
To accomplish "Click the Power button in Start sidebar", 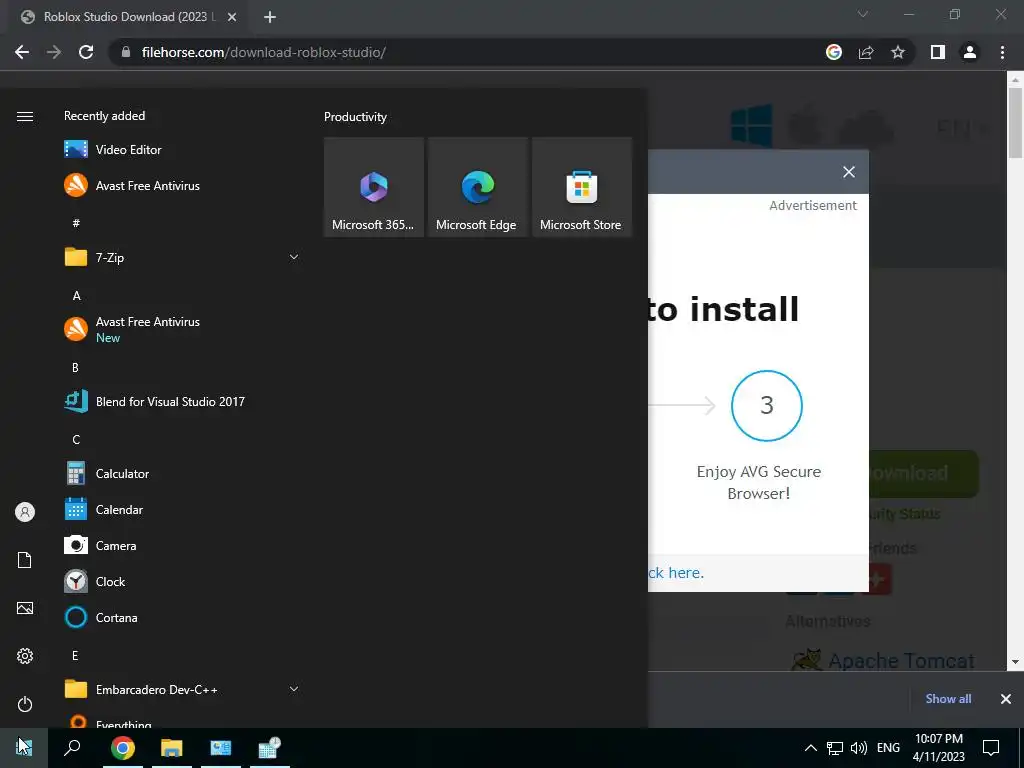I will click(x=25, y=704).
